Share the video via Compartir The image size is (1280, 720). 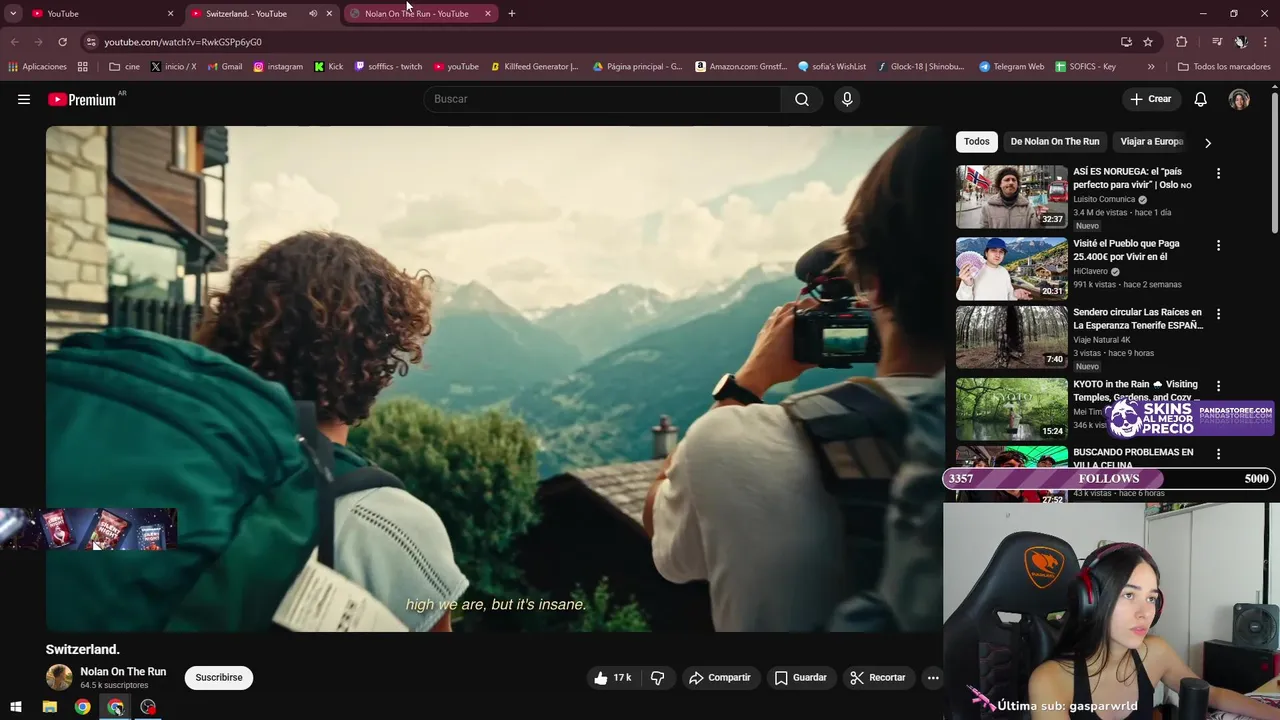click(x=719, y=677)
